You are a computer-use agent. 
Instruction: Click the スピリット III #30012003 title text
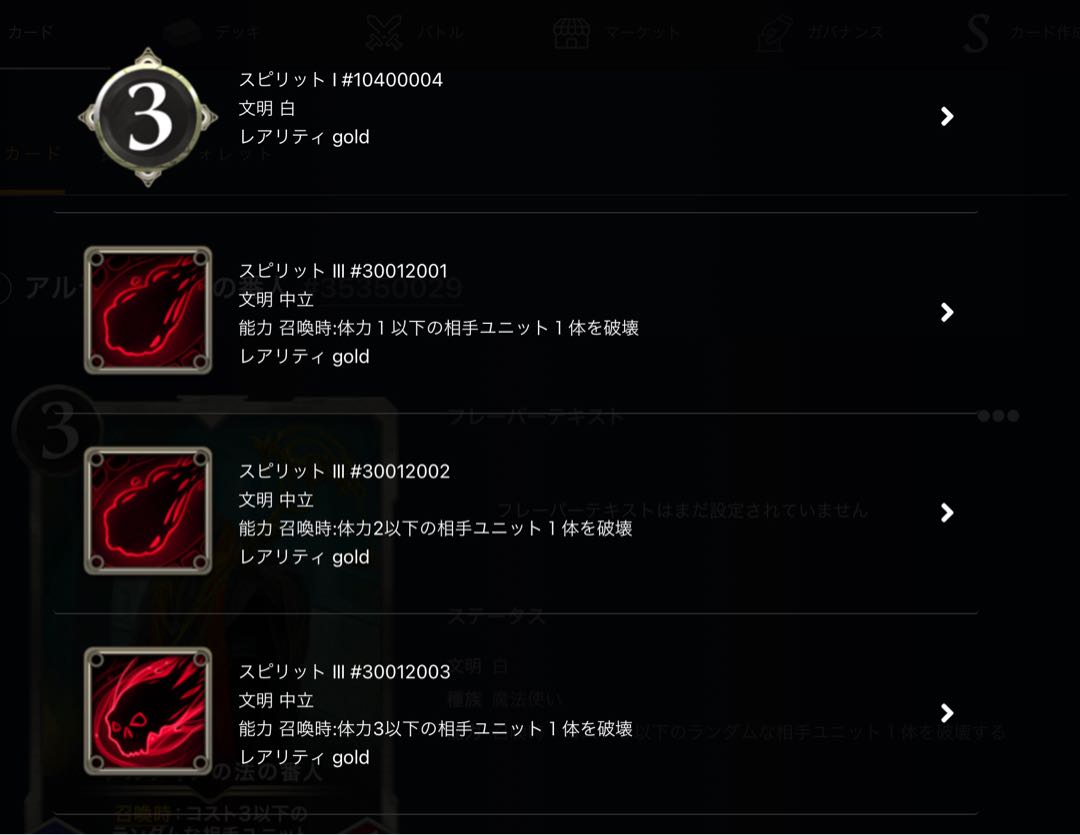coord(344,672)
